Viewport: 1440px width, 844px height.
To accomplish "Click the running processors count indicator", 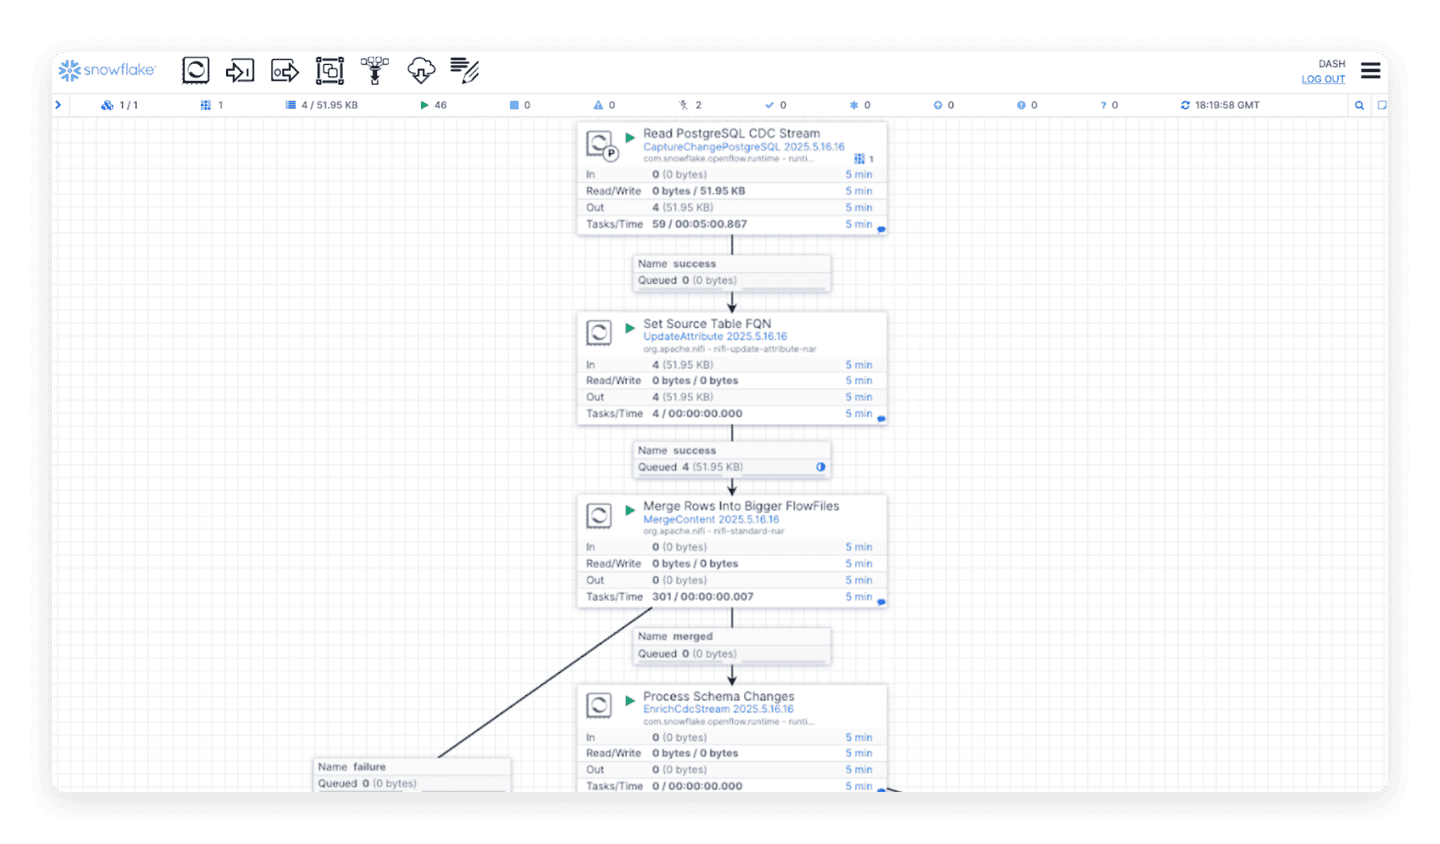I will (x=432, y=104).
